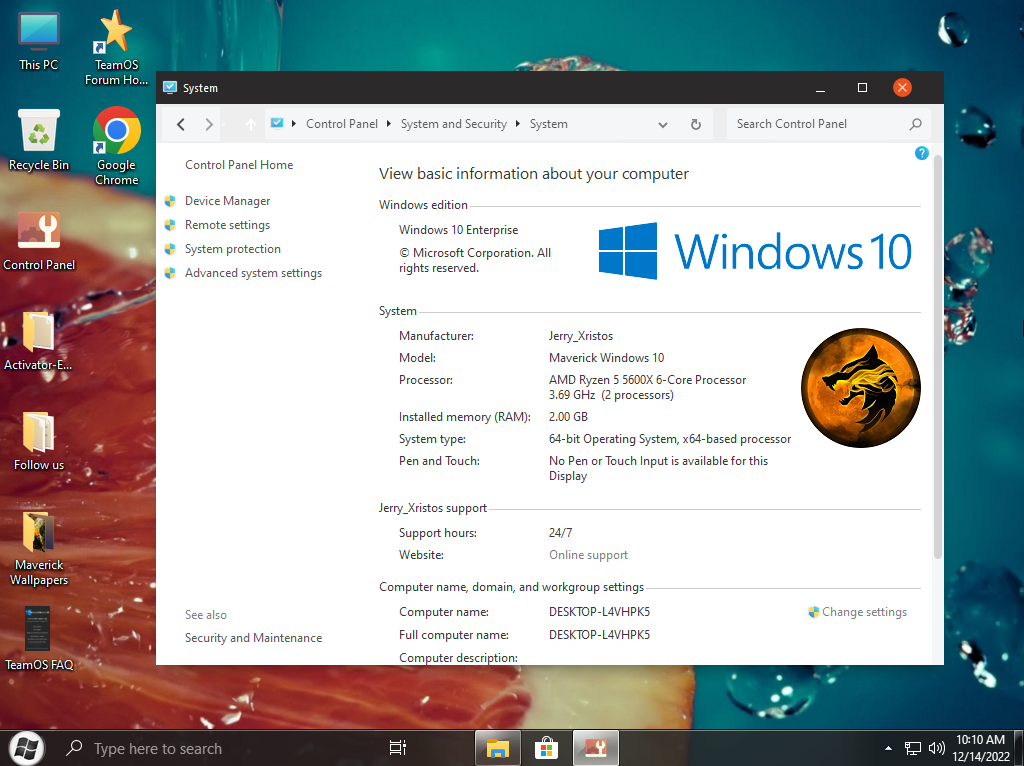The image size is (1024, 766).
Task: Click the Task View taskbar button
Action: point(397,748)
